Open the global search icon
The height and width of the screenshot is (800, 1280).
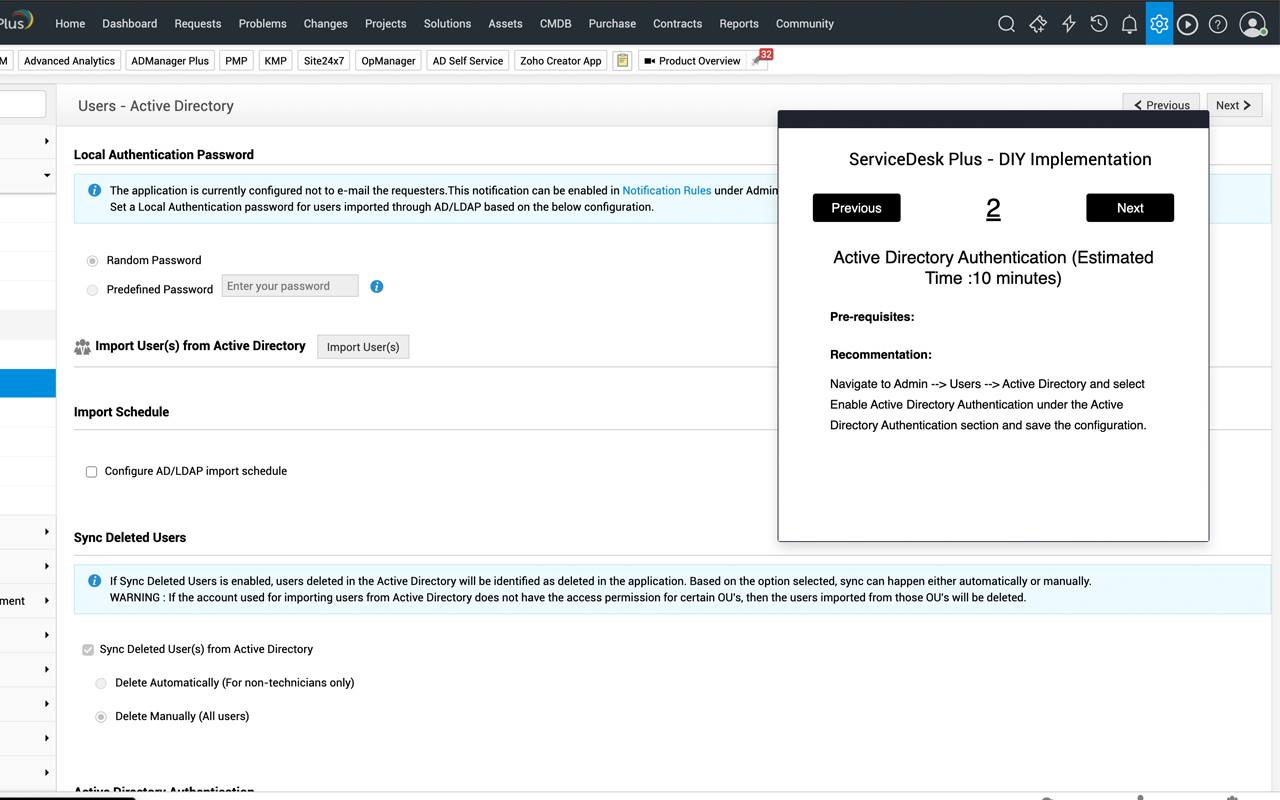1007,24
